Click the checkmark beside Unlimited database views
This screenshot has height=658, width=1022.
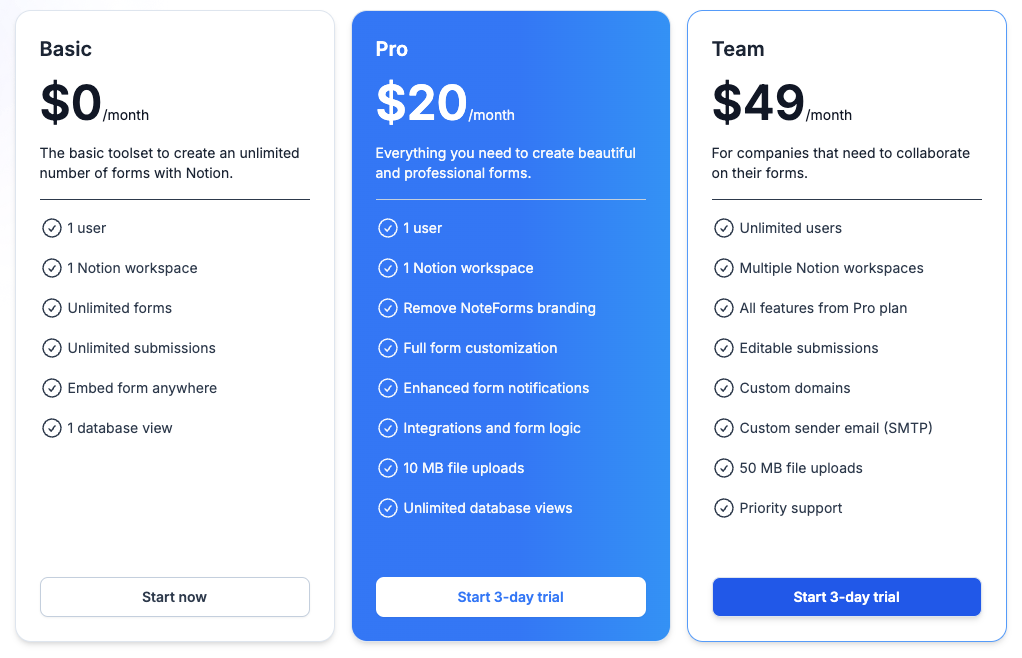click(388, 508)
